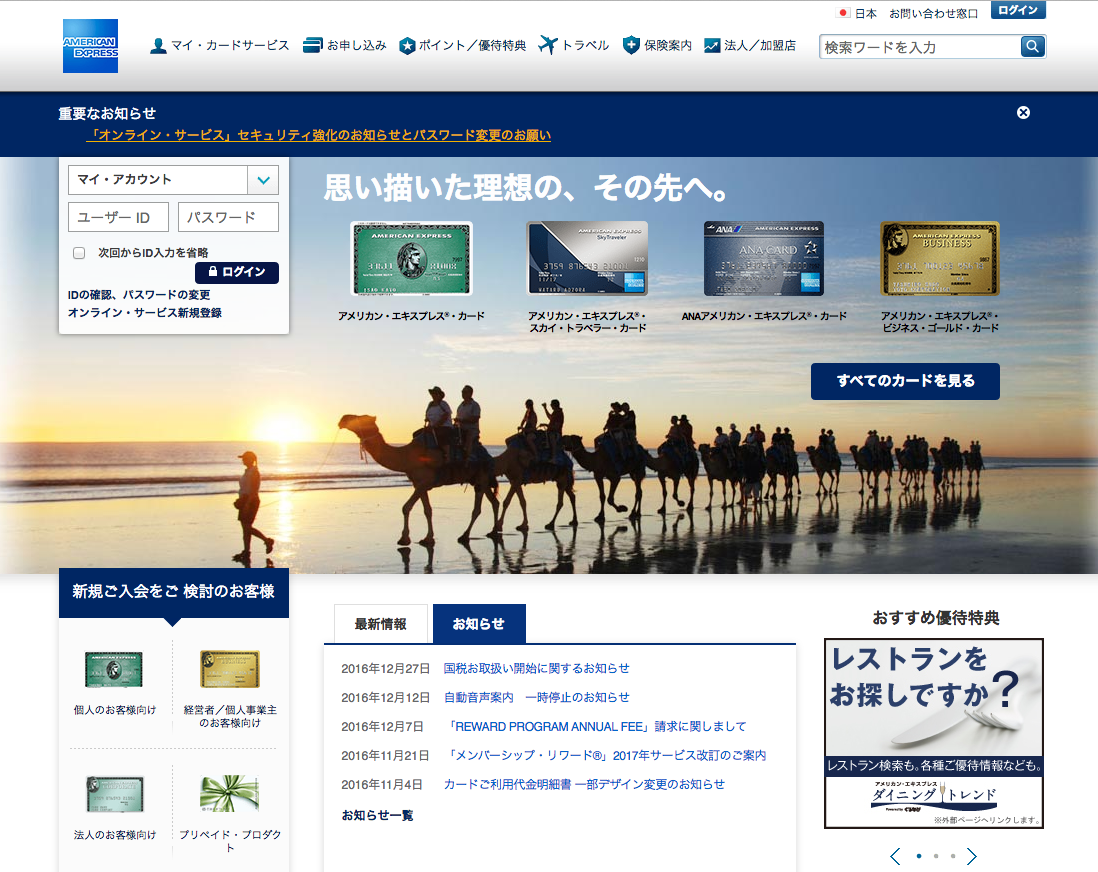This screenshot has width=1098, height=872.
Task: Click the American Express logo
Action: (x=90, y=46)
